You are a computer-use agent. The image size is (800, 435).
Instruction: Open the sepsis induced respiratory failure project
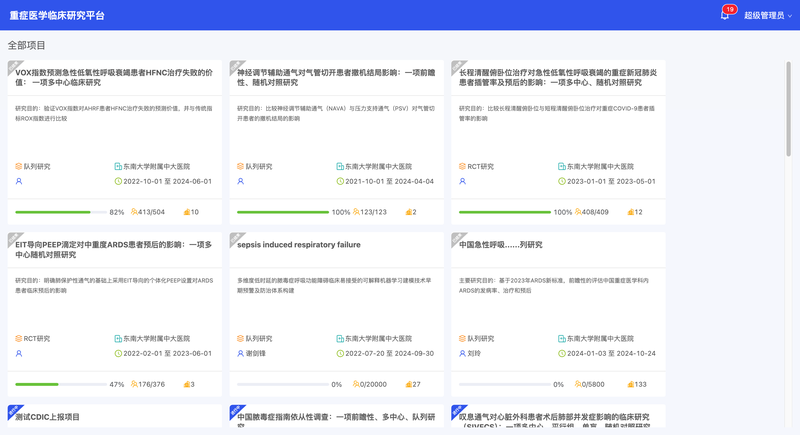pos(298,245)
